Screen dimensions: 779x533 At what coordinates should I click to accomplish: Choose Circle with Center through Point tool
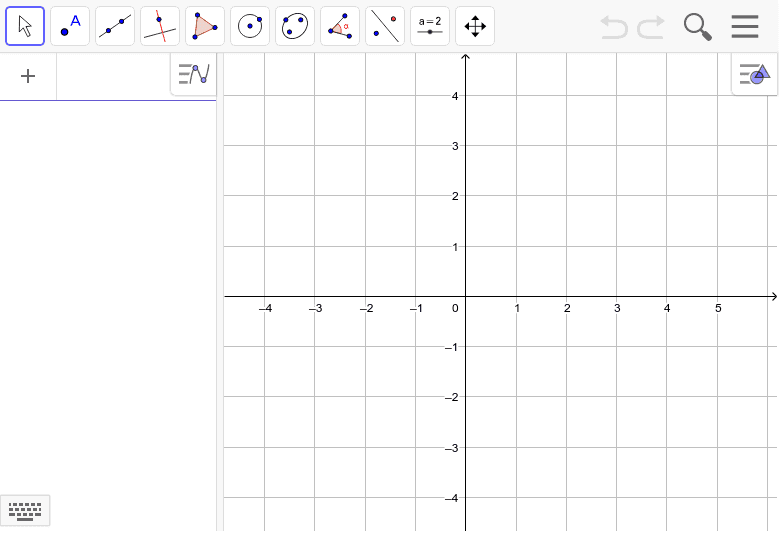pos(250,26)
